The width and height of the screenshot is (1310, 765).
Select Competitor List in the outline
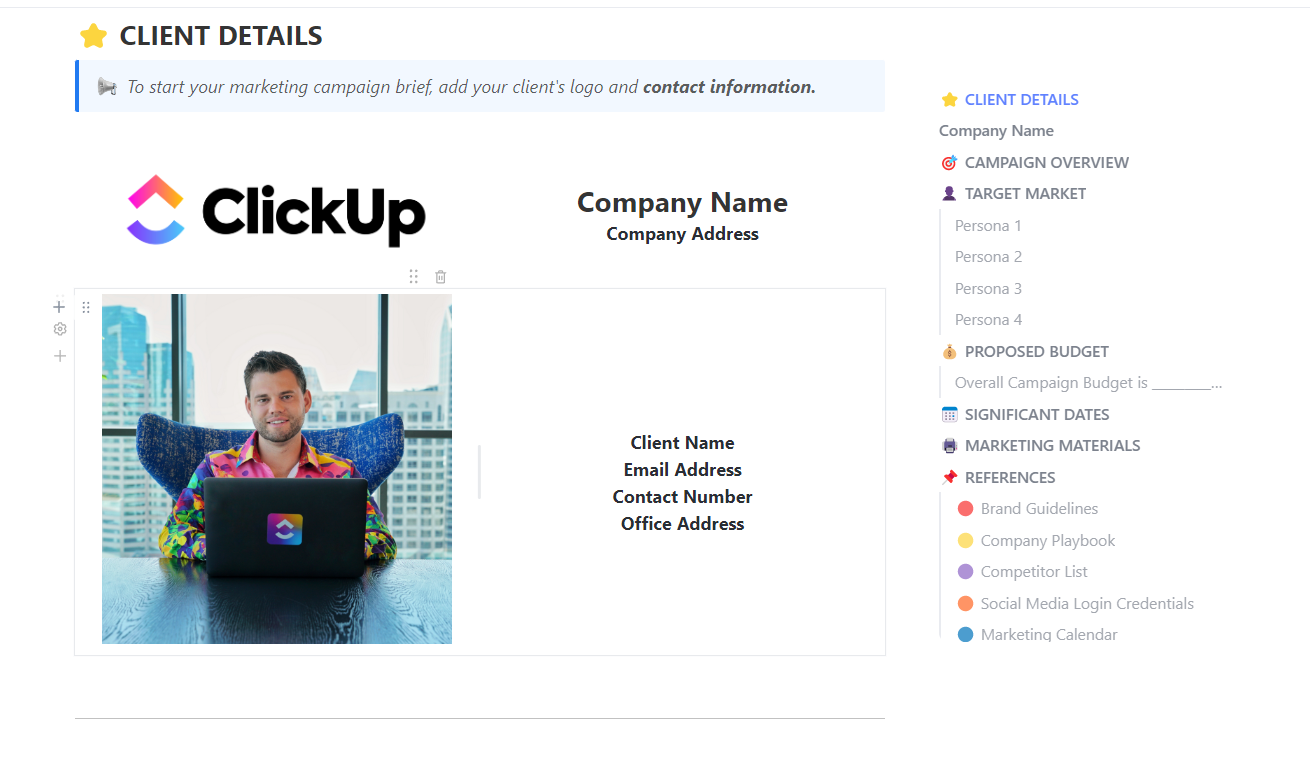(1034, 572)
